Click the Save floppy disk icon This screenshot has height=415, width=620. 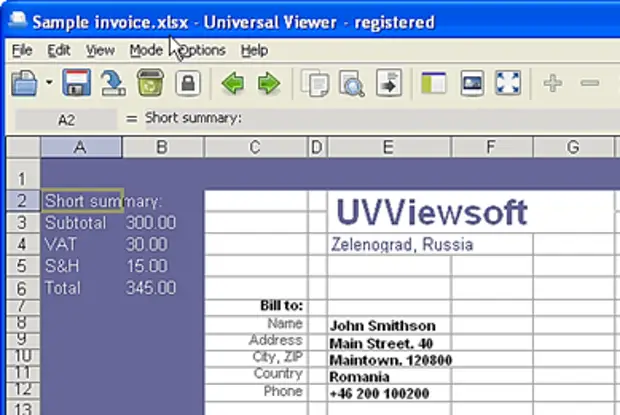pos(77,83)
